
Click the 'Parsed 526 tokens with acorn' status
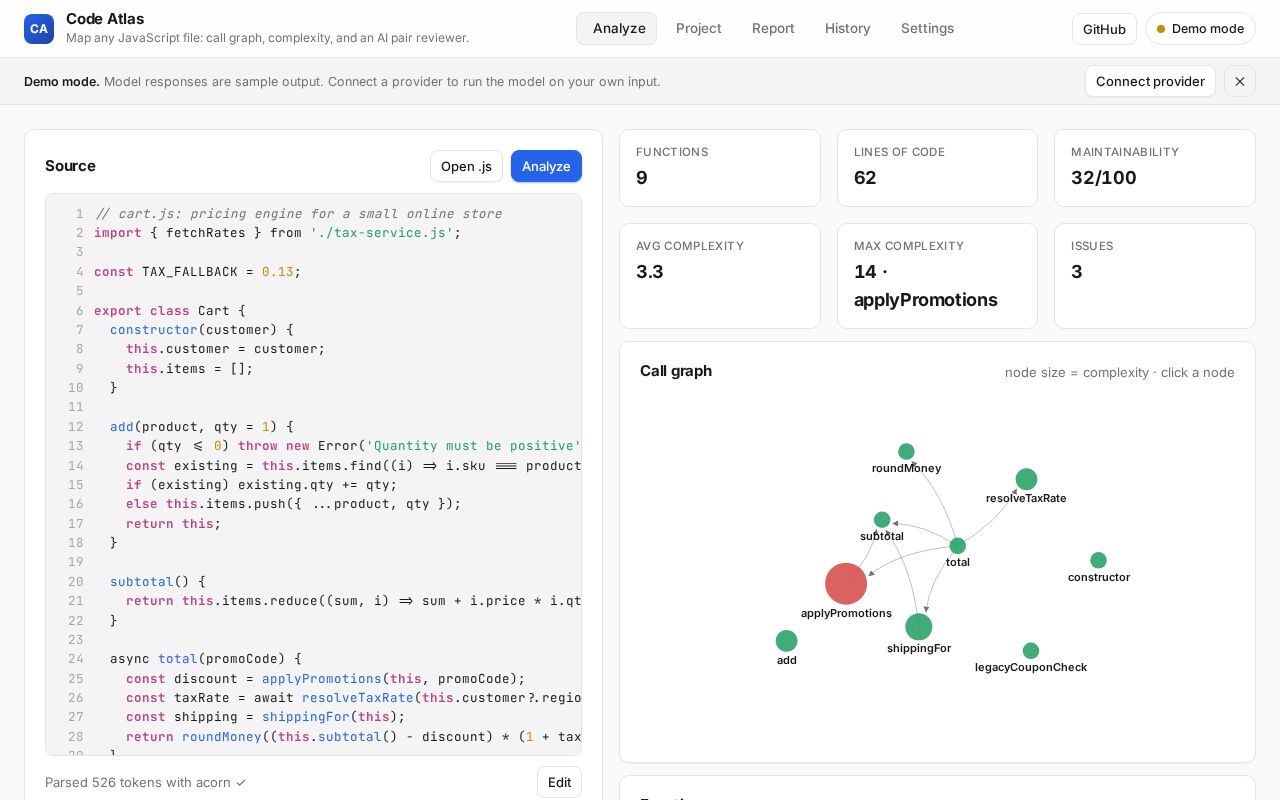pyautogui.click(x=146, y=782)
